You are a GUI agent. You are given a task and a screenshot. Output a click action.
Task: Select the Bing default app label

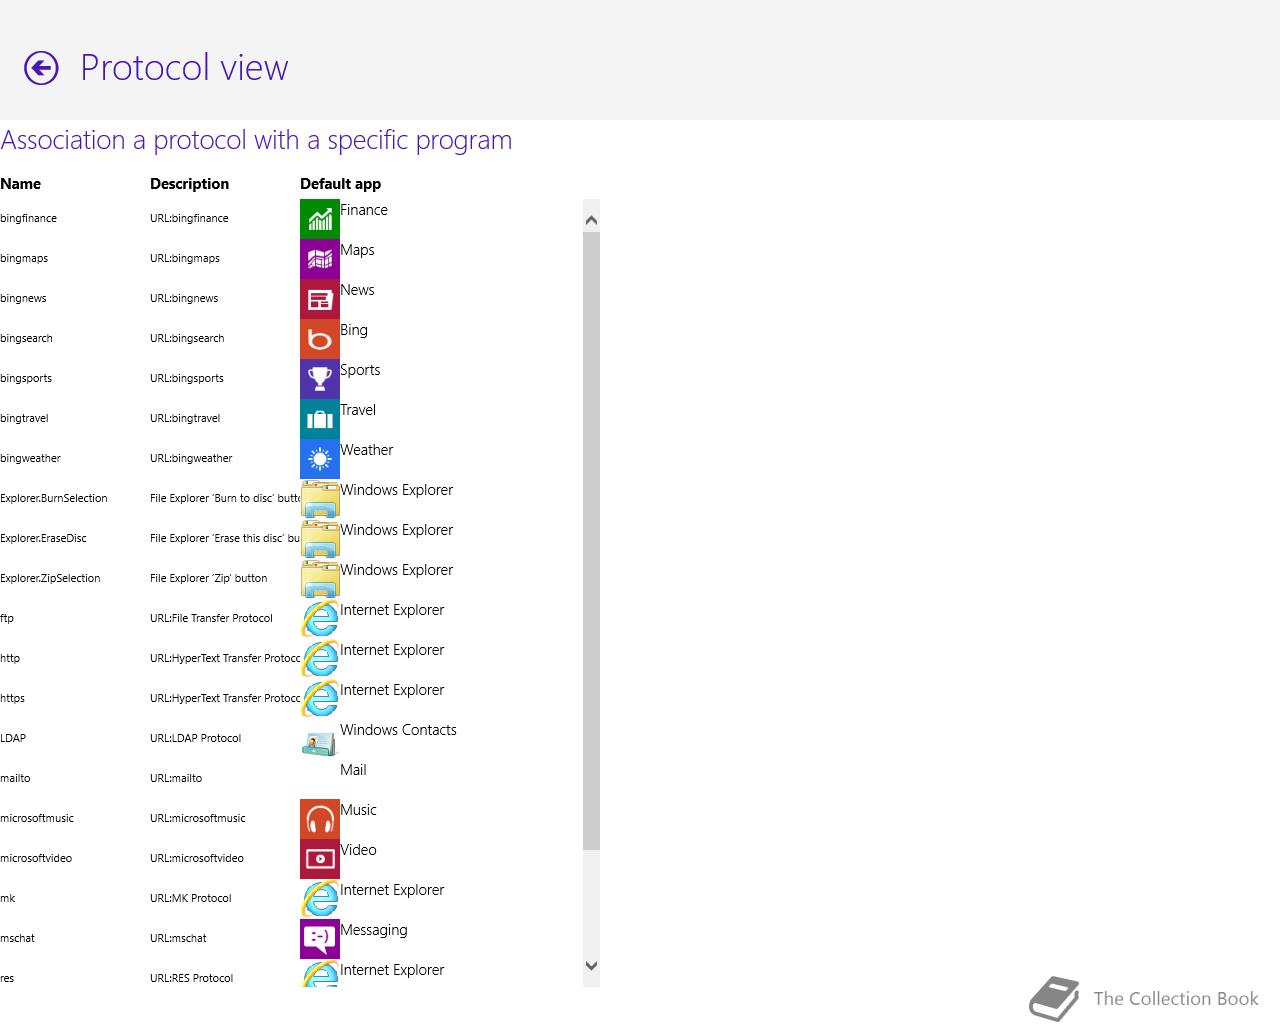tap(354, 330)
